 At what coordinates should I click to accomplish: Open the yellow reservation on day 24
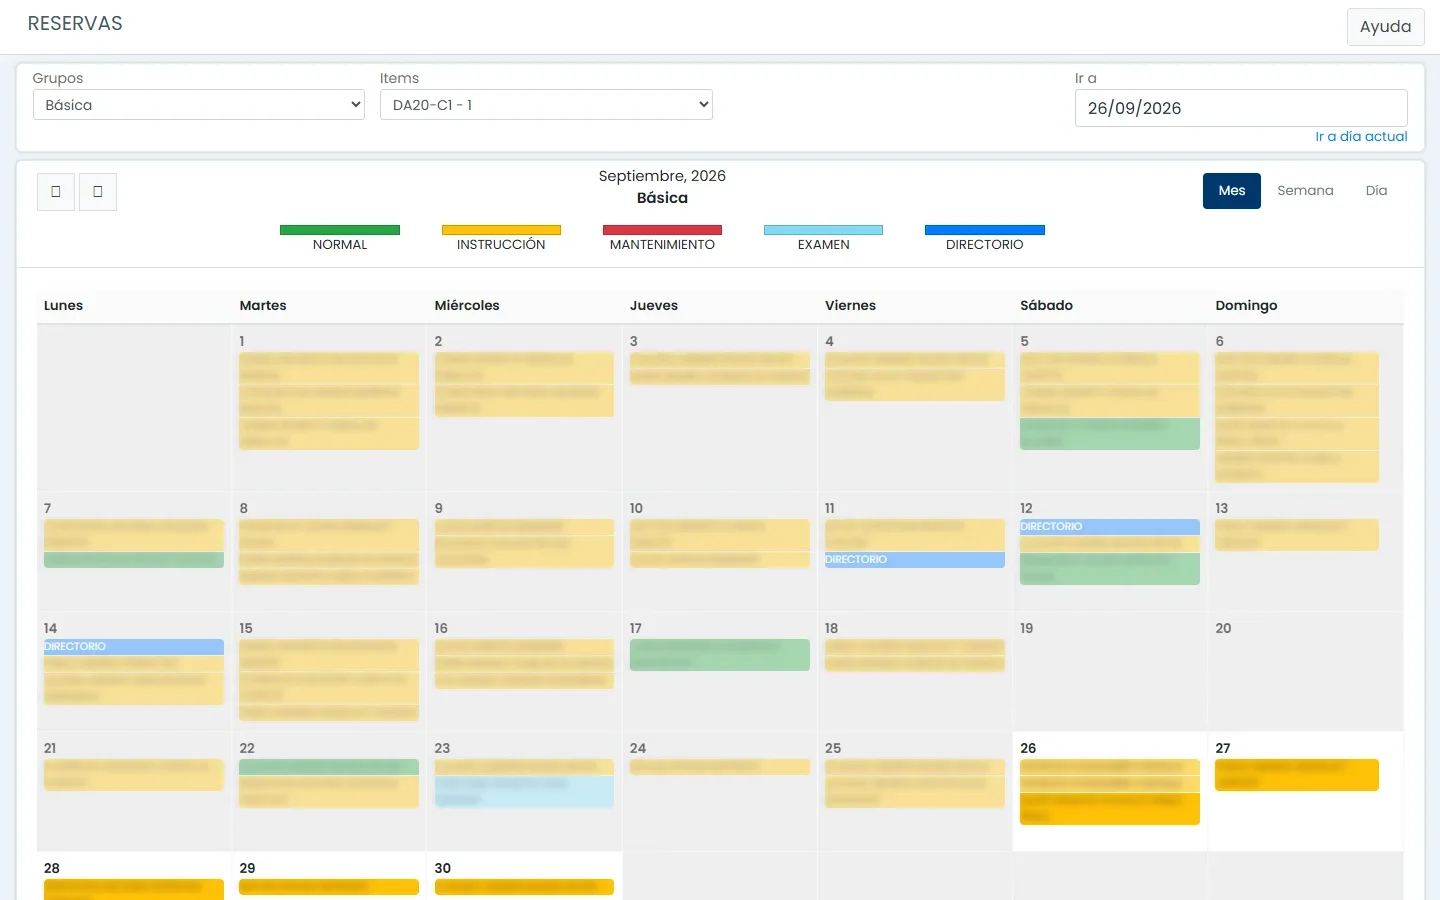tap(719, 767)
